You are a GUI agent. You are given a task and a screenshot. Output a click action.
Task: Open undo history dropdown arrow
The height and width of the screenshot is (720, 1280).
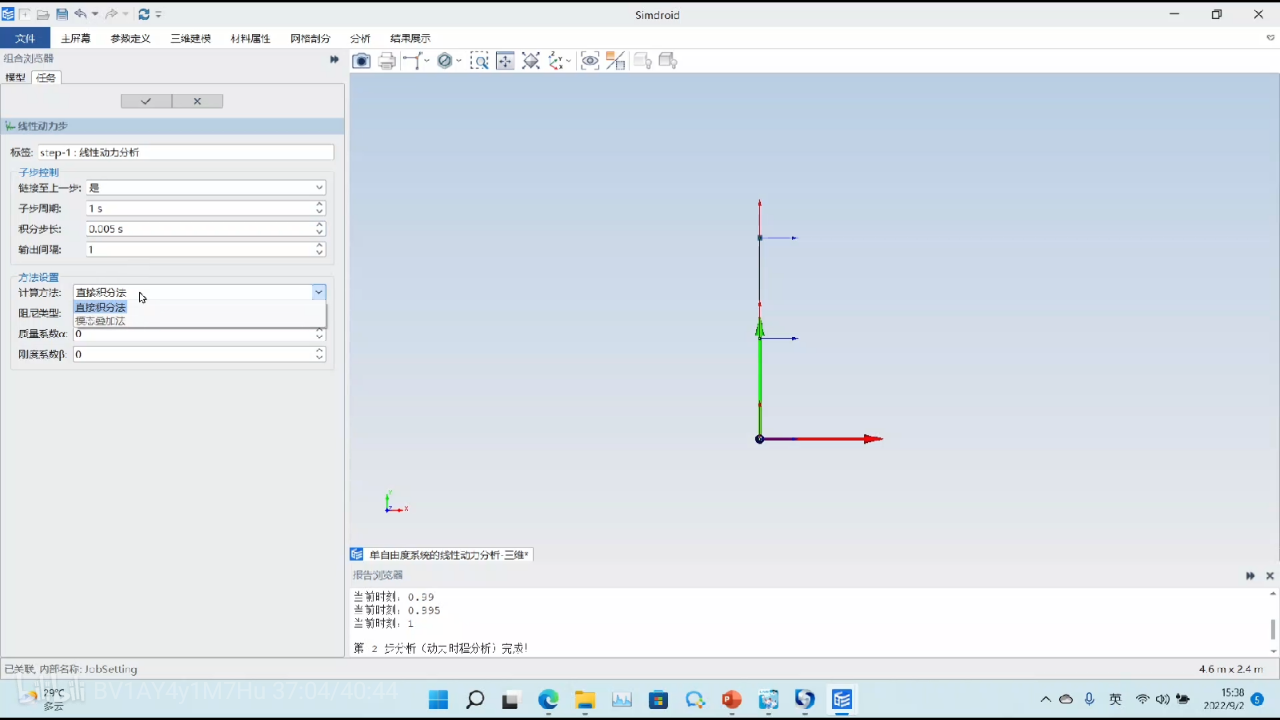point(95,14)
